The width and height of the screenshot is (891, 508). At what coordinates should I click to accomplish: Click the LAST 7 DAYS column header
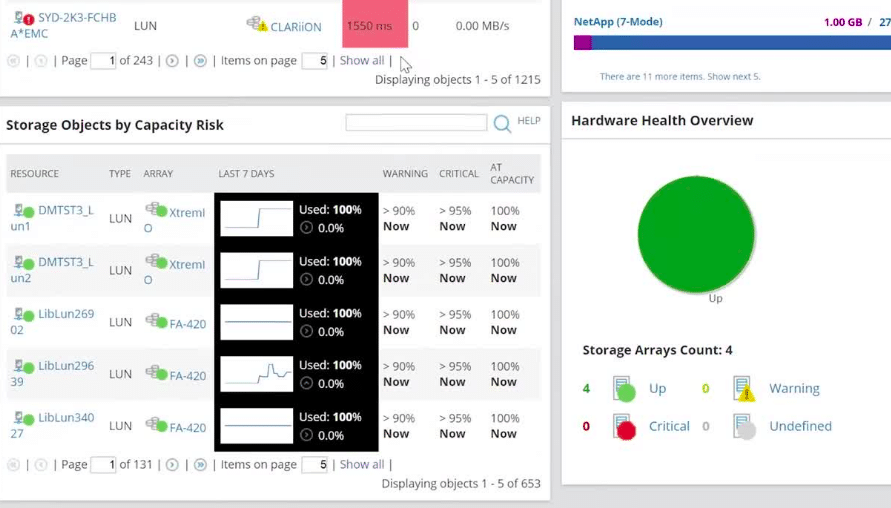click(x=246, y=173)
